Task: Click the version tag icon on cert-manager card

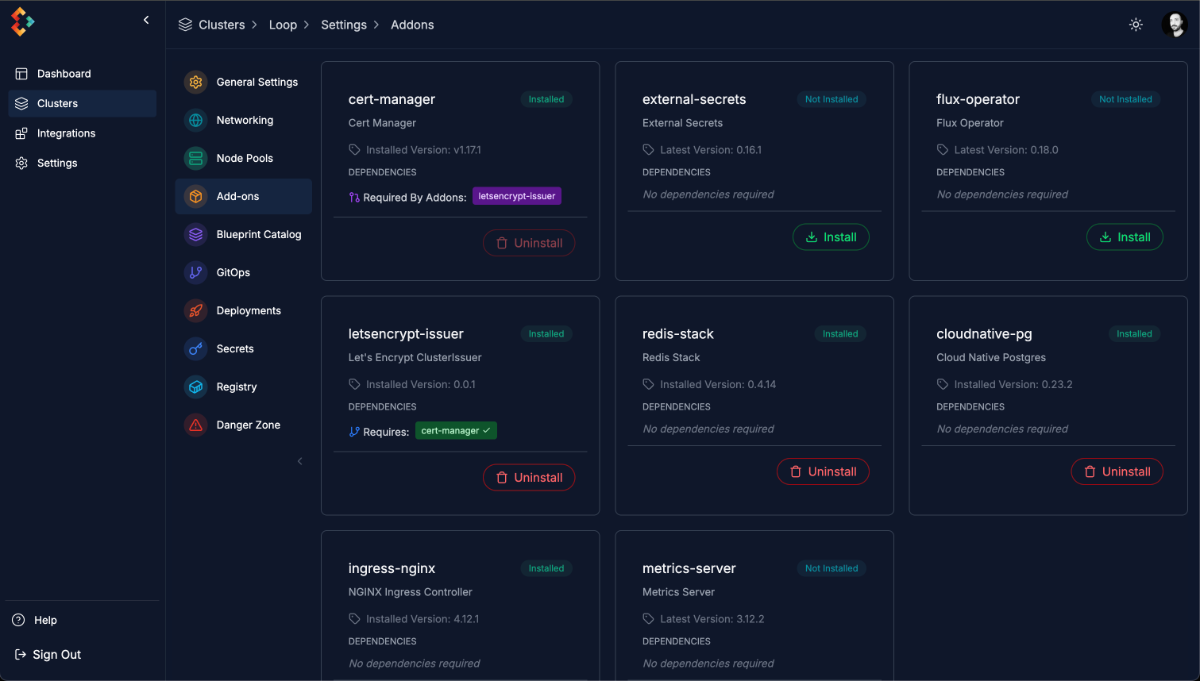Action: coord(354,150)
